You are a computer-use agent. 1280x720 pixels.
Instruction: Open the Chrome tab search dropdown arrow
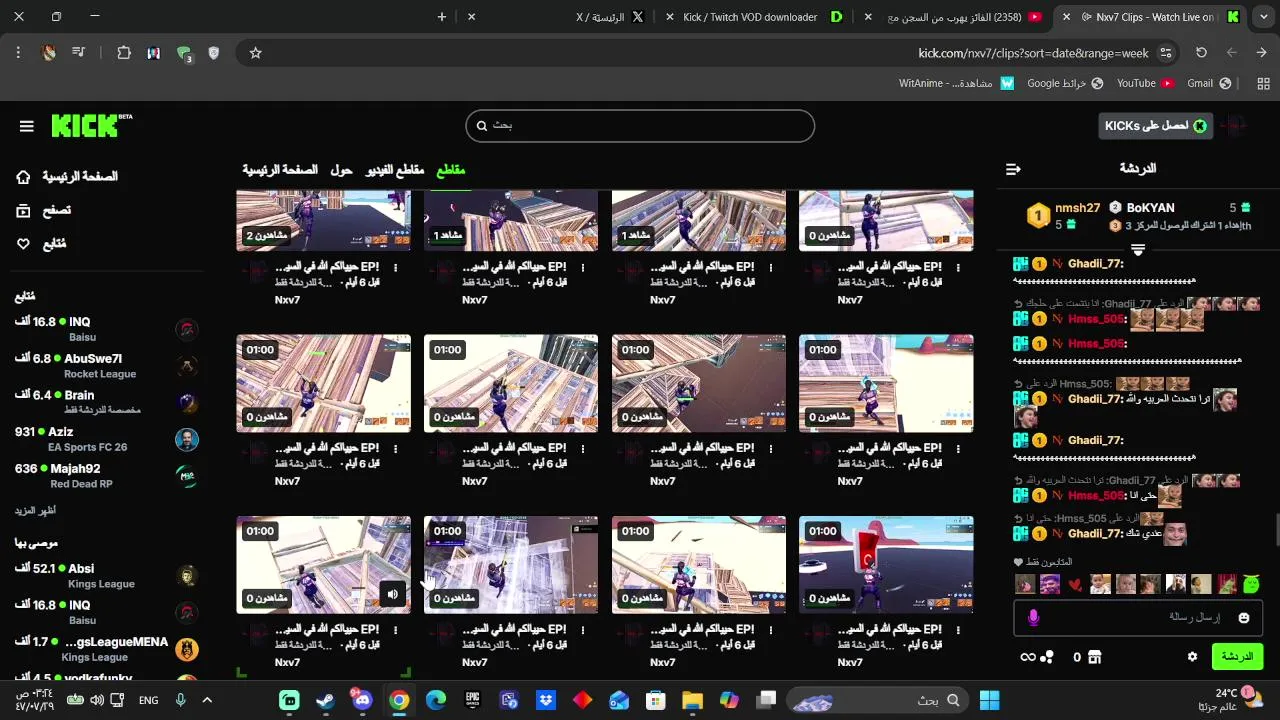tap(1263, 17)
